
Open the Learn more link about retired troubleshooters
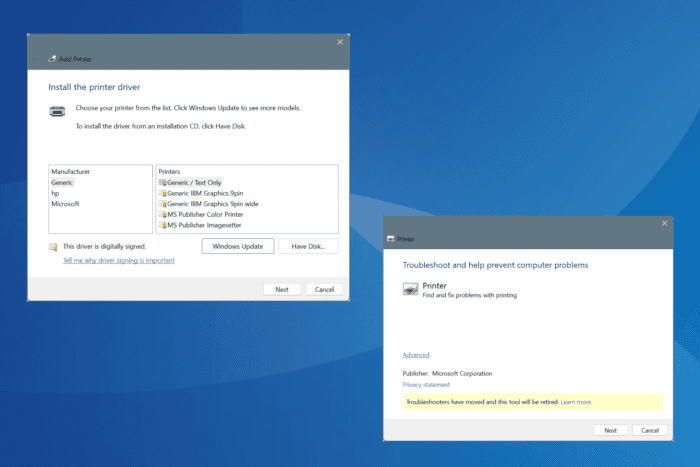click(576, 402)
